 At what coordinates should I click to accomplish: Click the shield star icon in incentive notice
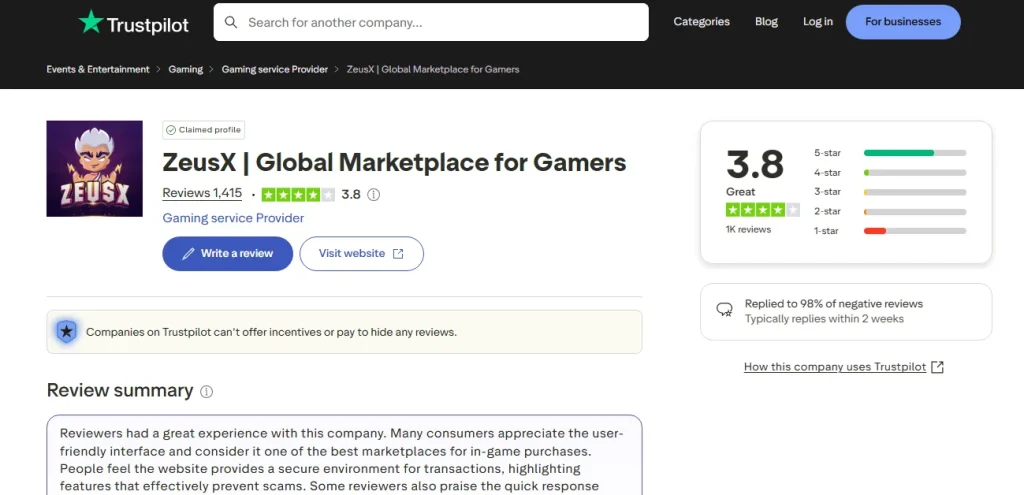point(66,332)
